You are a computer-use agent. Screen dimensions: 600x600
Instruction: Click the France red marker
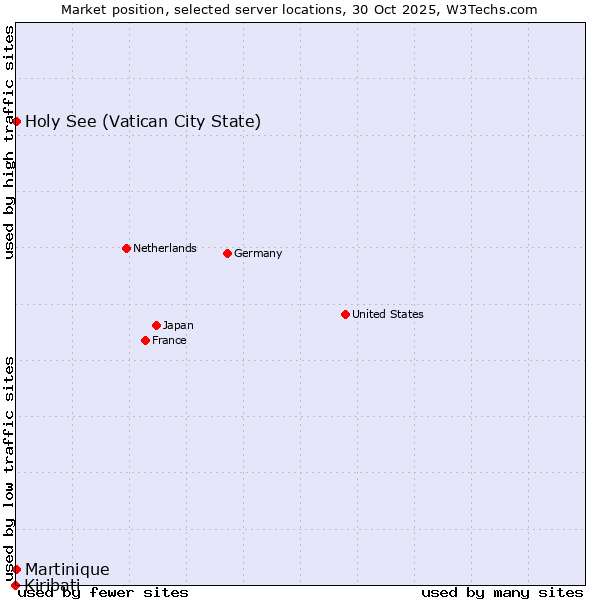pyautogui.click(x=145, y=340)
